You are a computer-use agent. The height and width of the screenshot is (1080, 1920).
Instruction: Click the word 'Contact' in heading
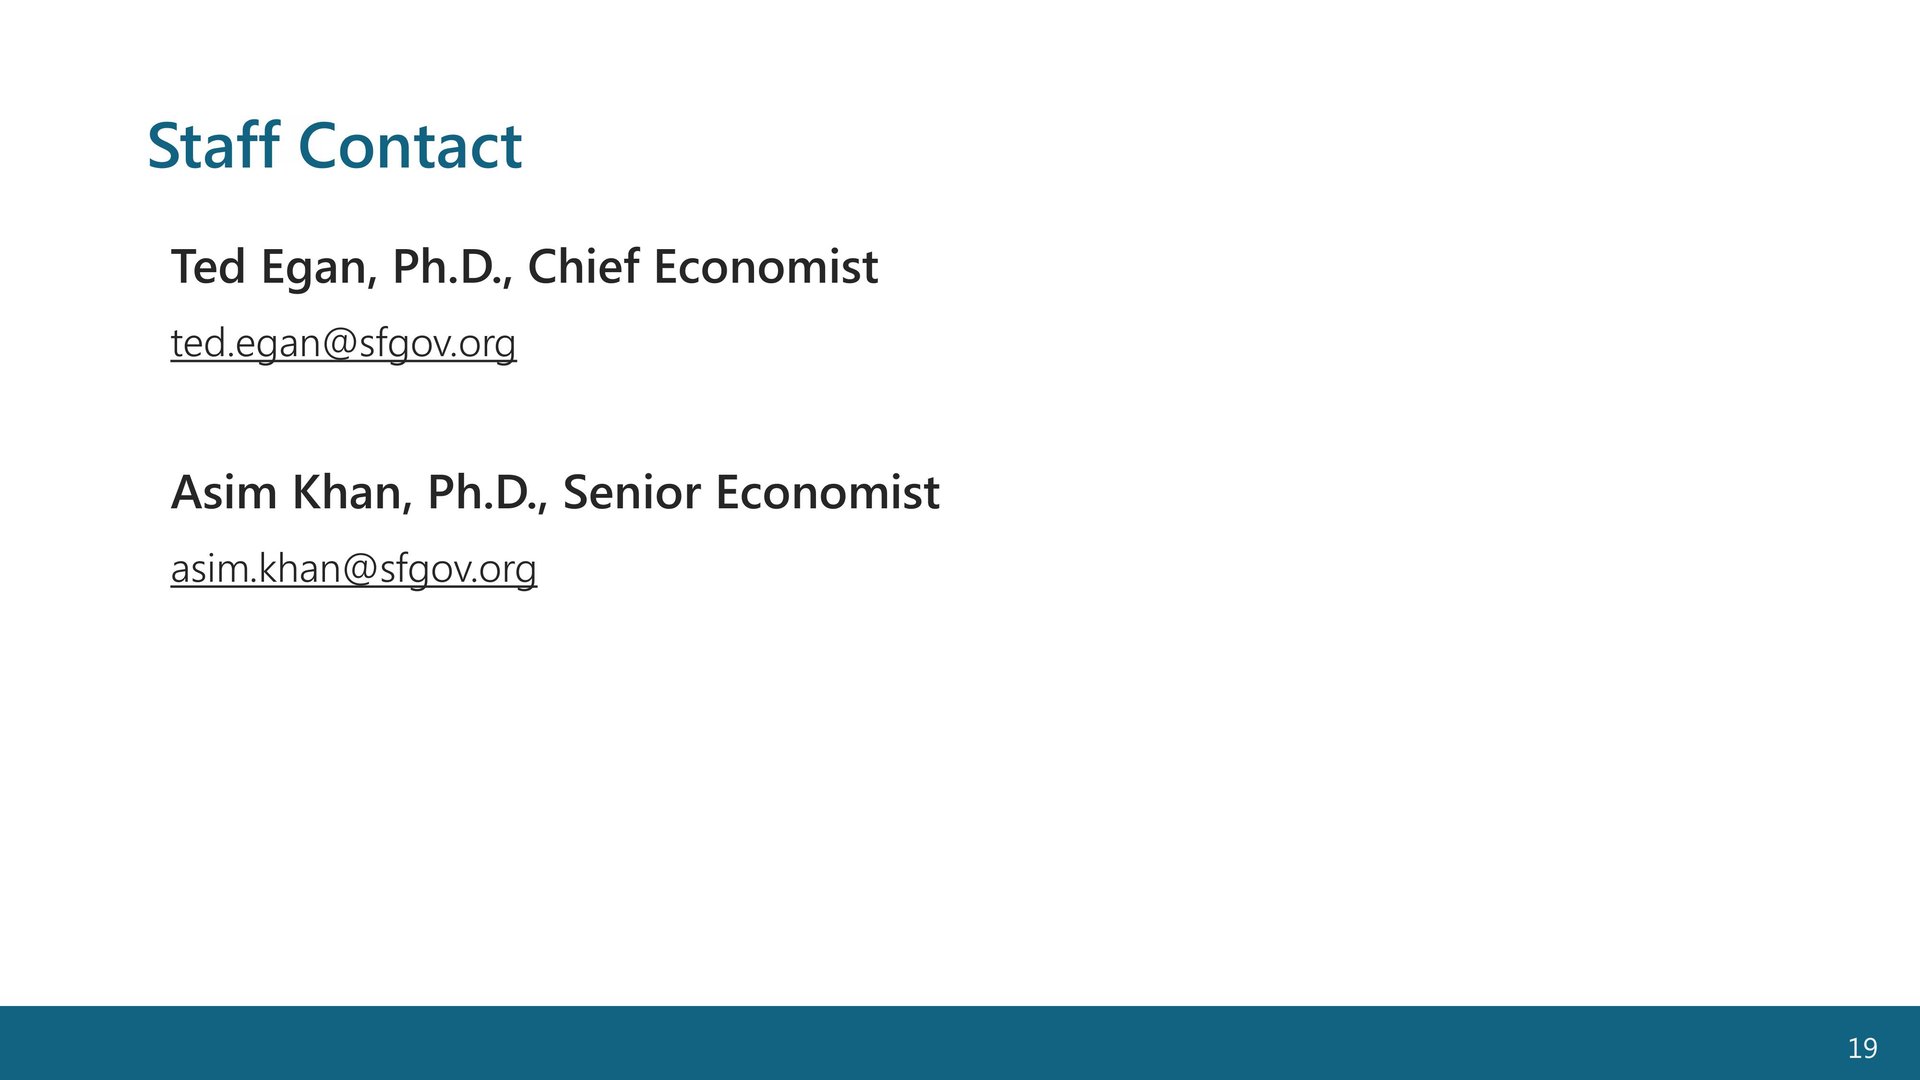click(410, 146)
